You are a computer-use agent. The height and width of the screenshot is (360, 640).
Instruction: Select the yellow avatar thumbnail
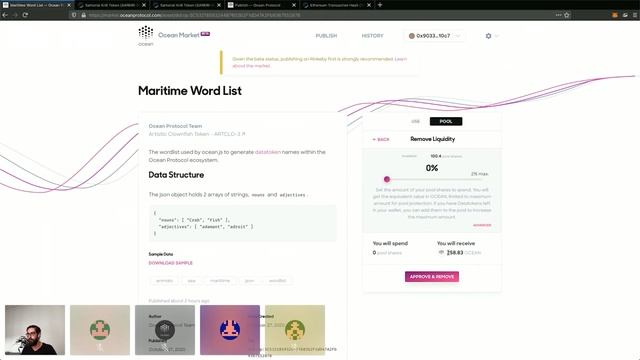coord(295,330)
